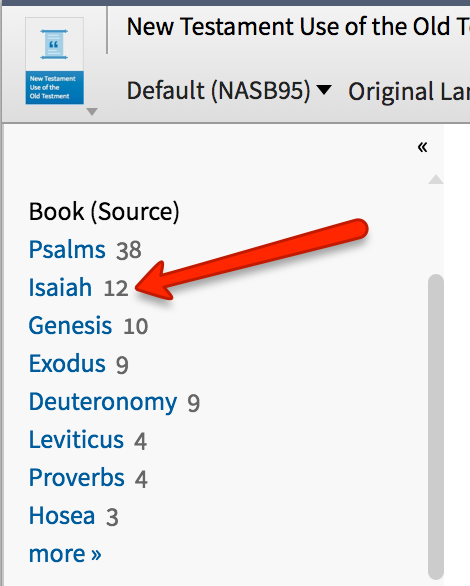This screenshot has height=586, width=470.
Task: Click the sidebar vertical scrollbar thumb
Action: (x=436, y=426)
